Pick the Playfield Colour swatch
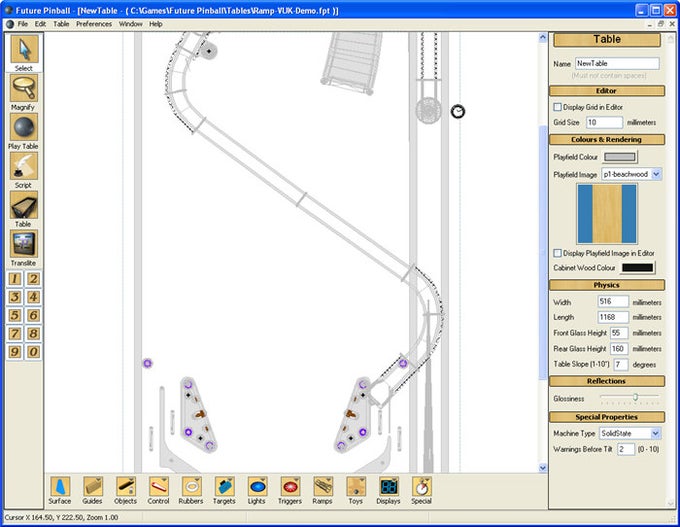This screenshot has width=680, height=527. [620, 157]
